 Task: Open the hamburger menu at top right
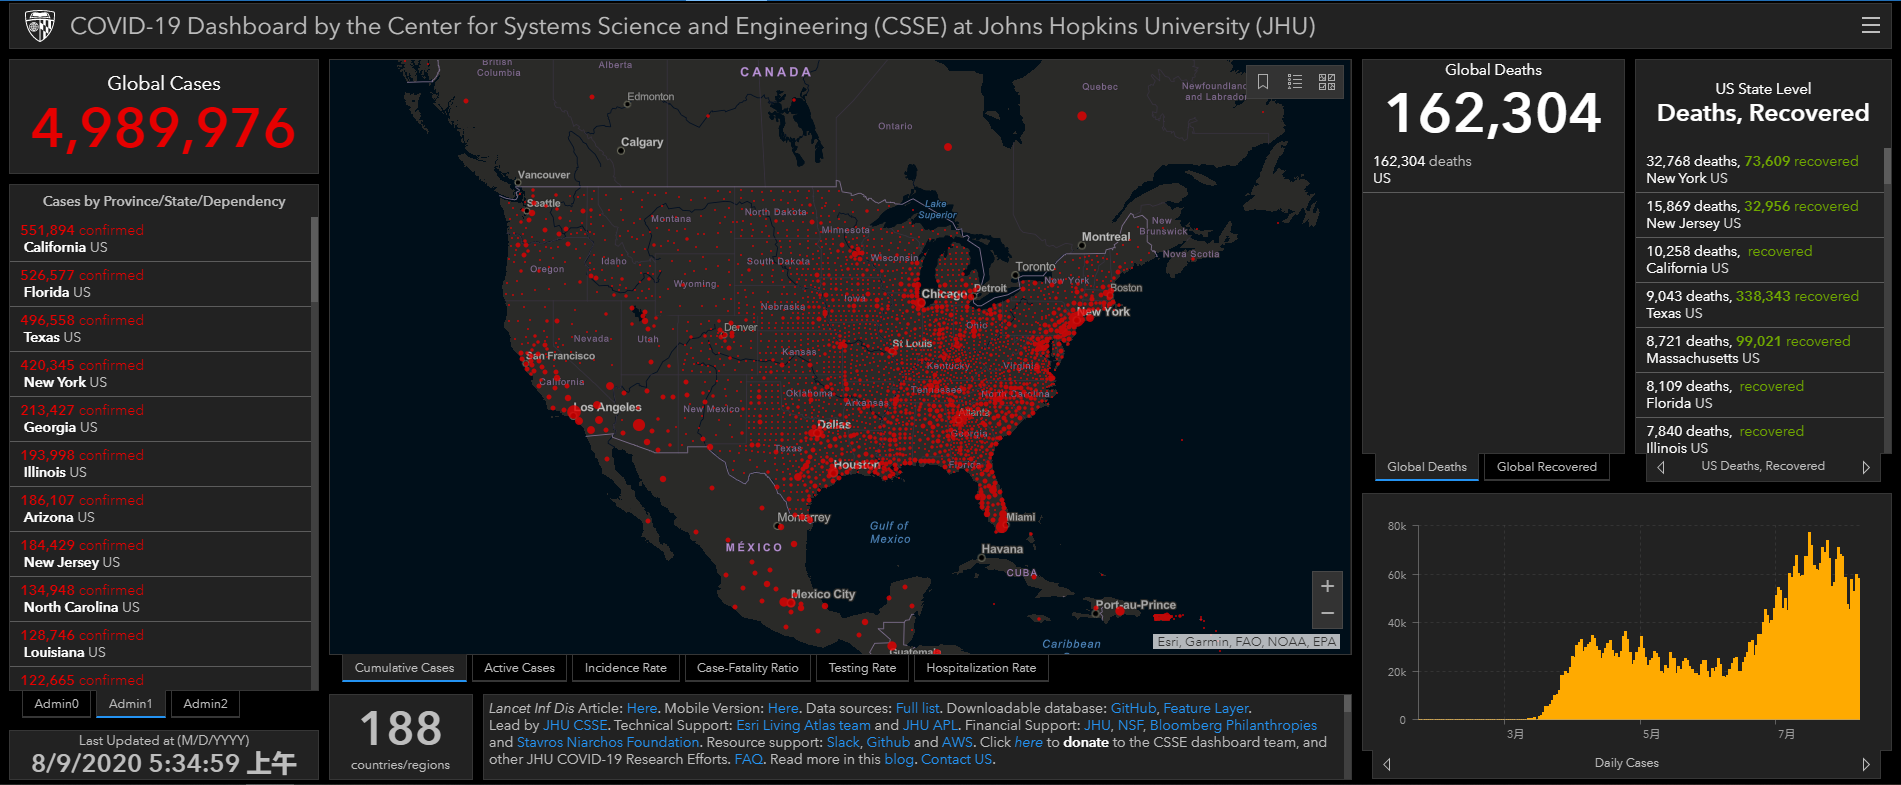[1870, 26]
